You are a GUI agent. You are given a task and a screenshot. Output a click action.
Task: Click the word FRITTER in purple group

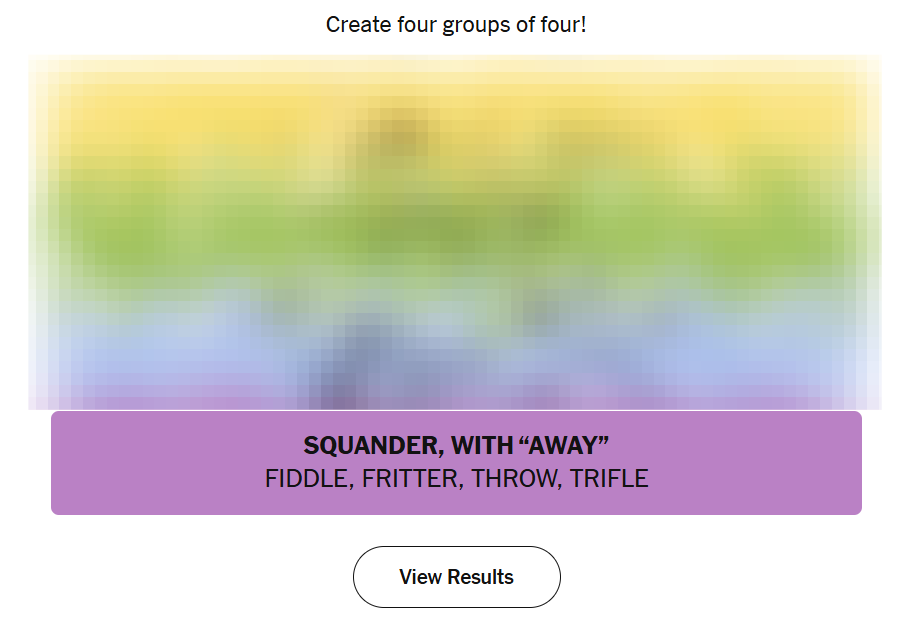(410, 479)
